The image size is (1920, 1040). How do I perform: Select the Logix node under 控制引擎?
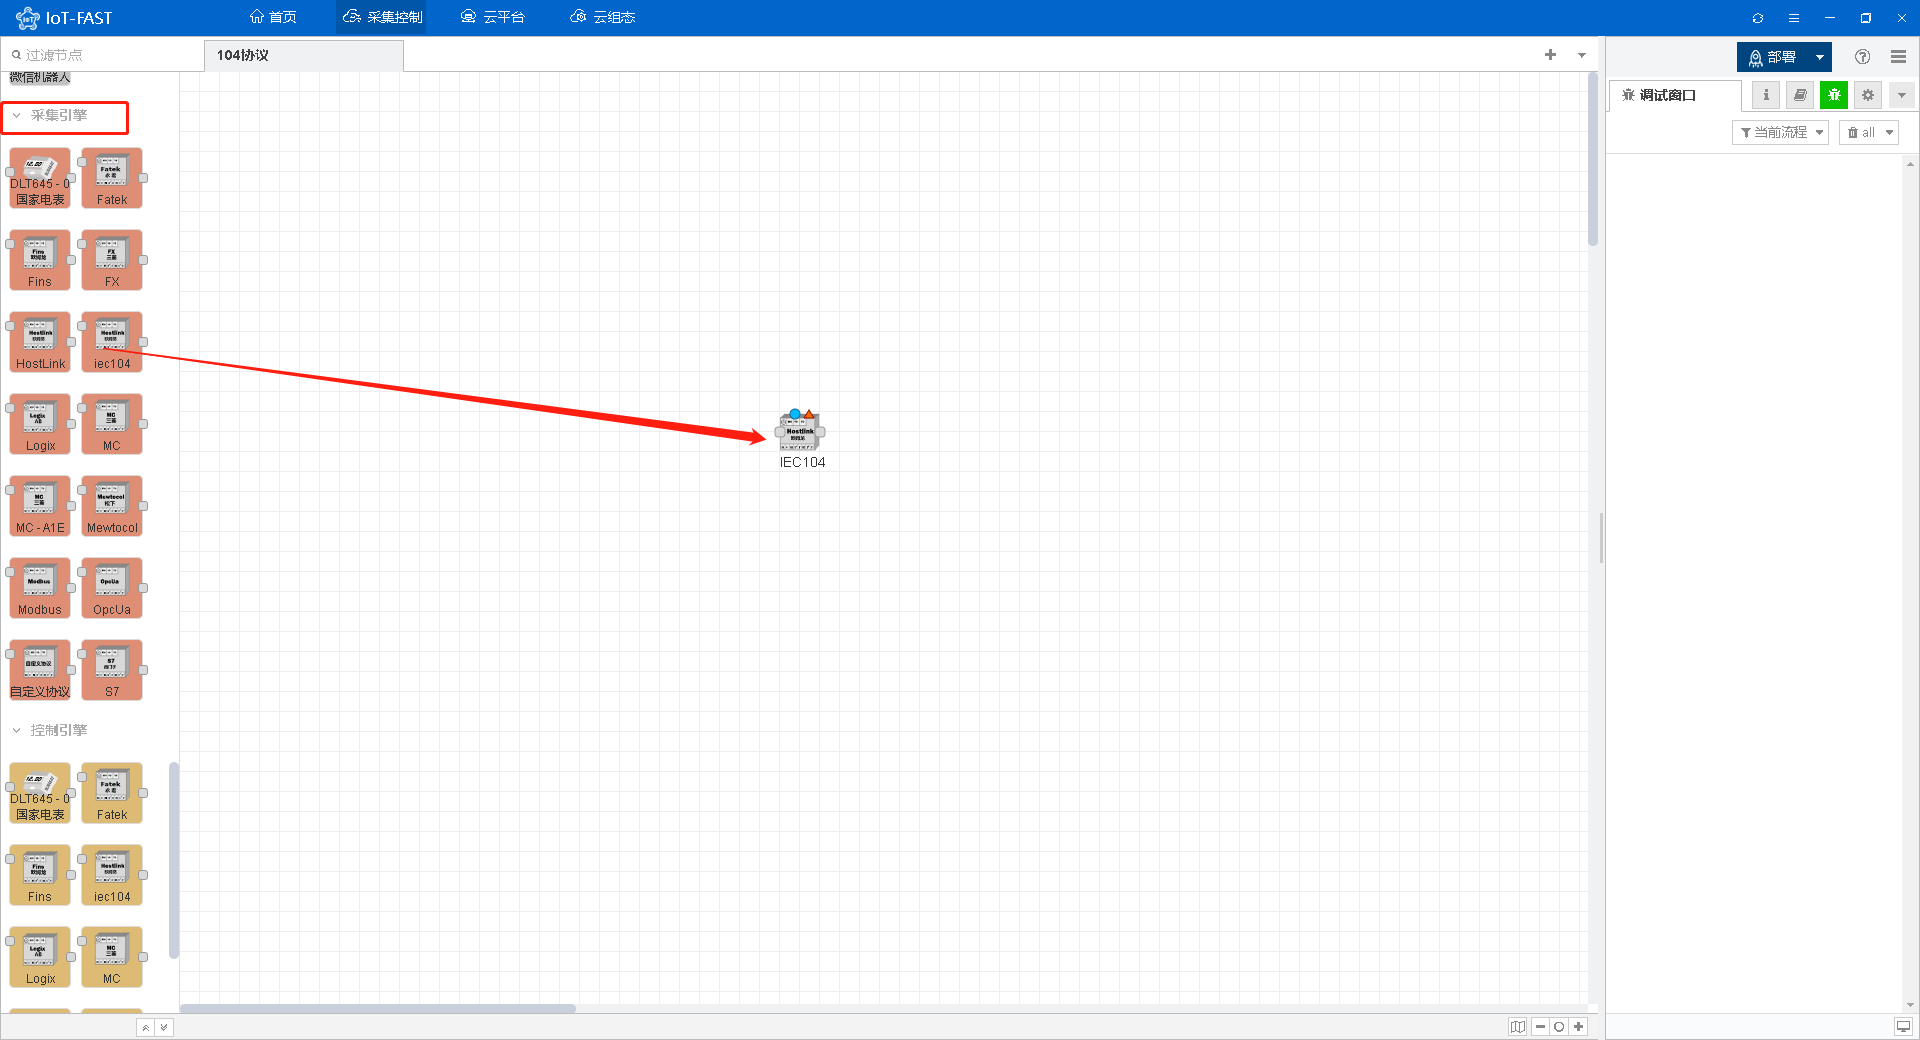pos(40,957)
